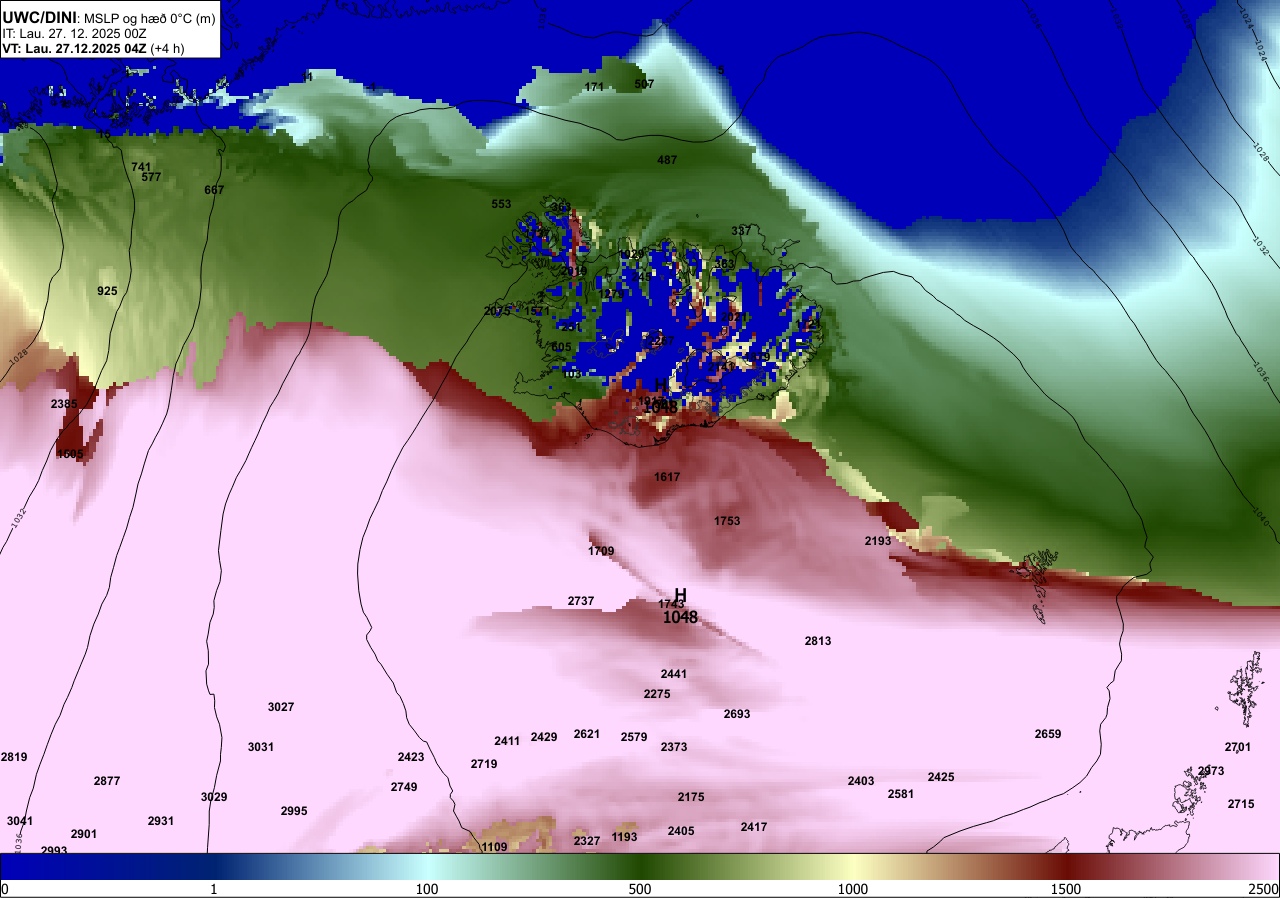
Task: Click the map value 2715
Action: point(1241,804)
